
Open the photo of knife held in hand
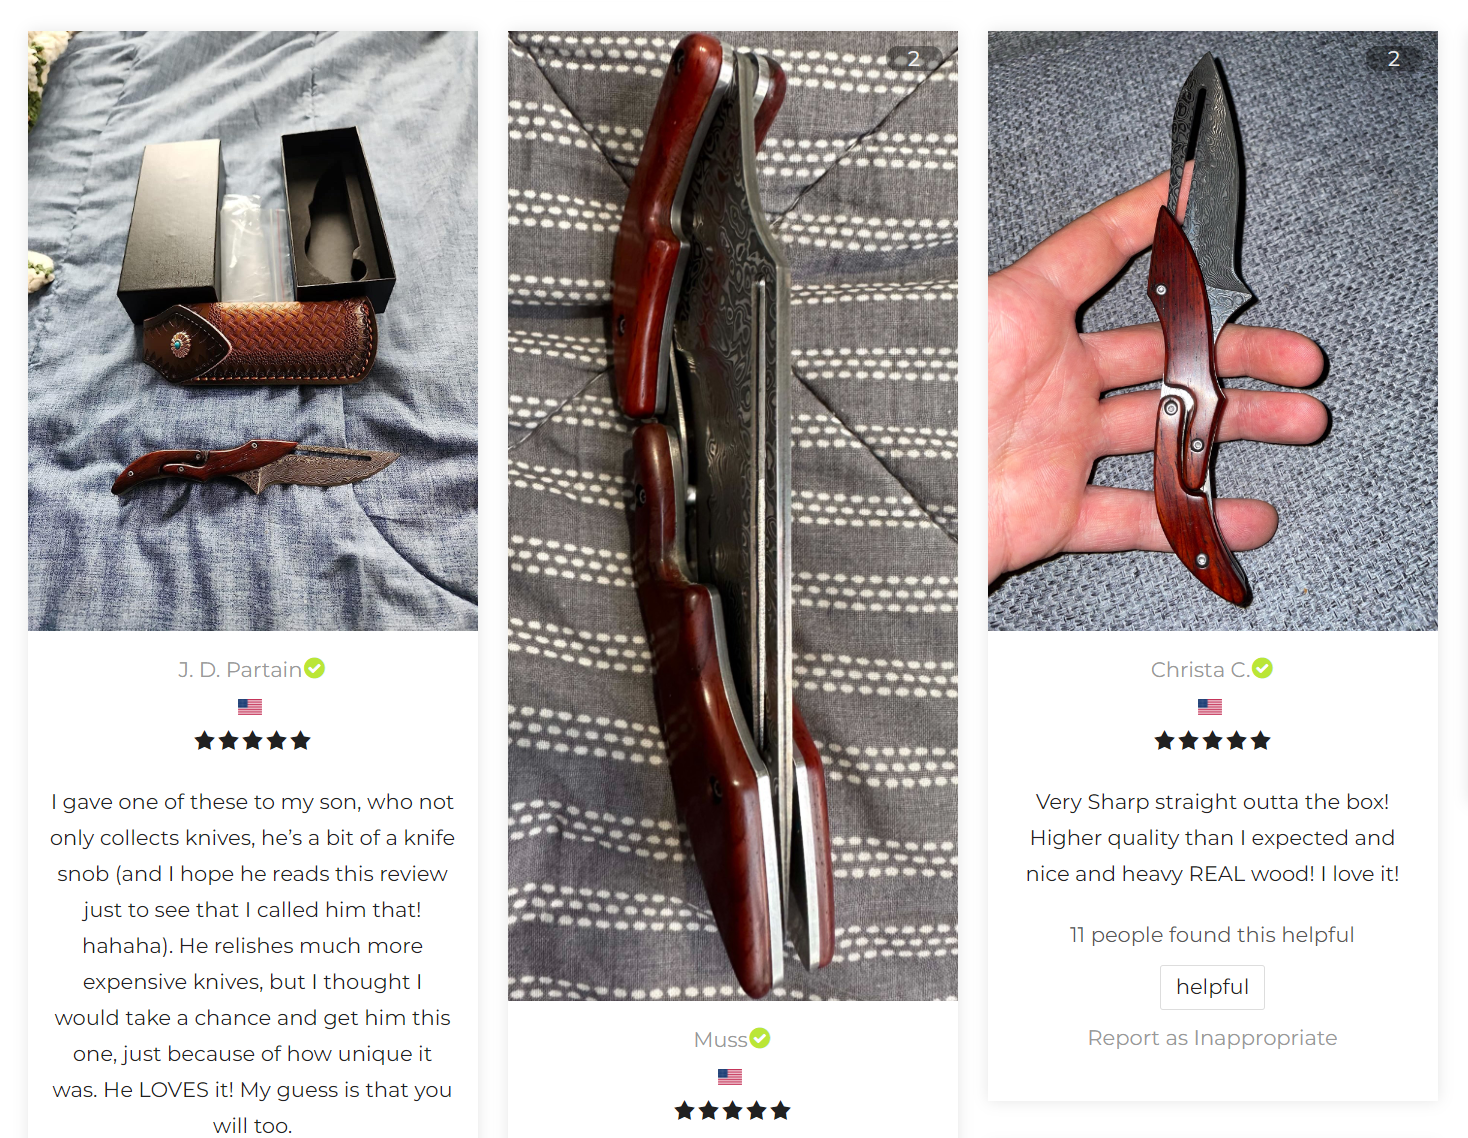point(1213,331)
